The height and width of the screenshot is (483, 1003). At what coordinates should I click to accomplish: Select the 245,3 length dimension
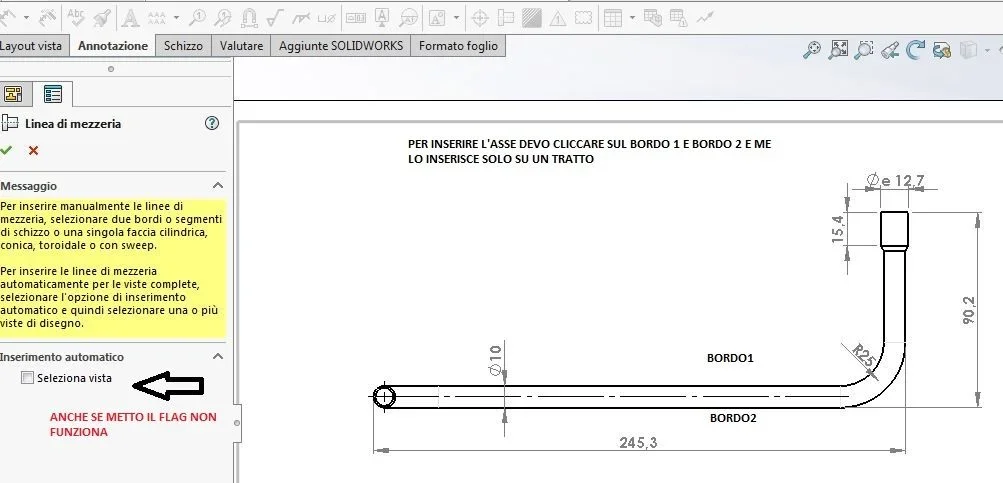(638, 443)
